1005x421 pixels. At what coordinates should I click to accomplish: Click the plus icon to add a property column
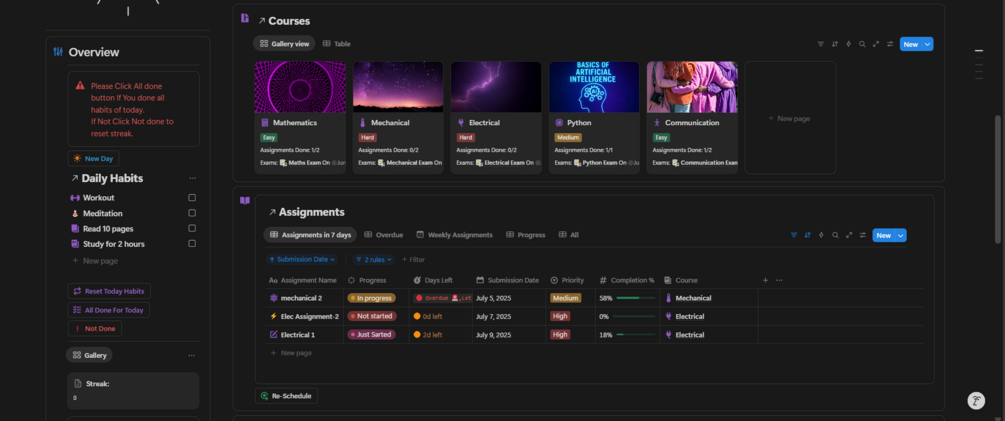(x=766, y=280)
